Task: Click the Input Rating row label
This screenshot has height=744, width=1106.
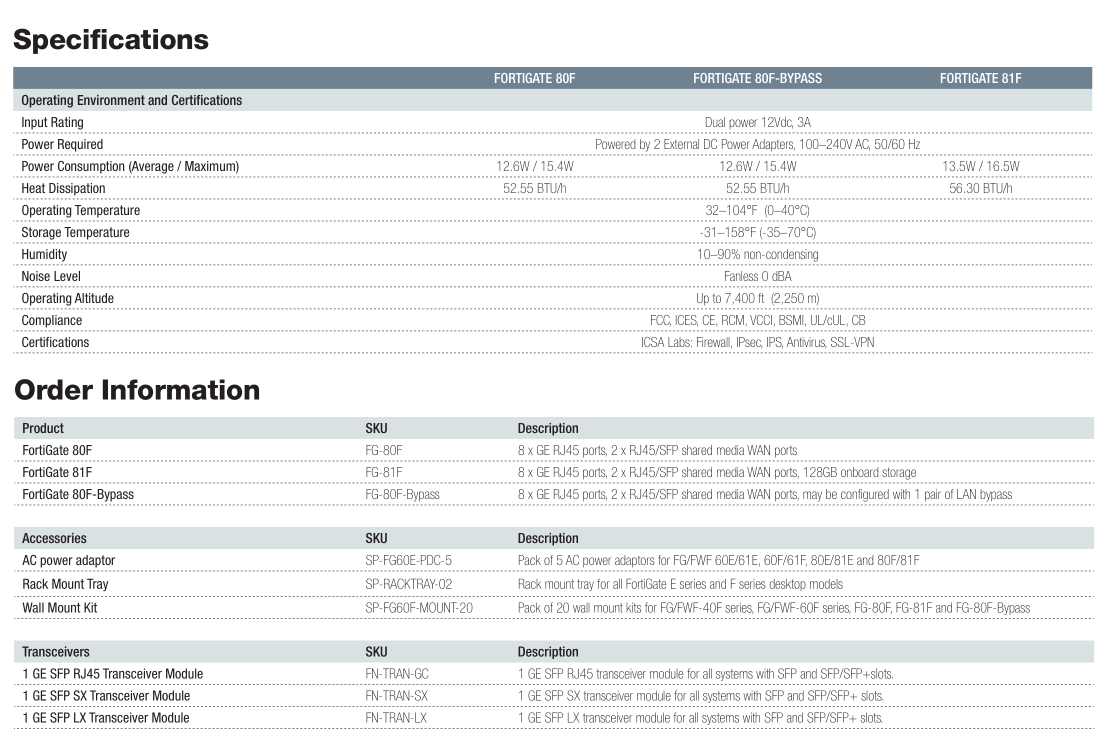Action: pos(53,122)
